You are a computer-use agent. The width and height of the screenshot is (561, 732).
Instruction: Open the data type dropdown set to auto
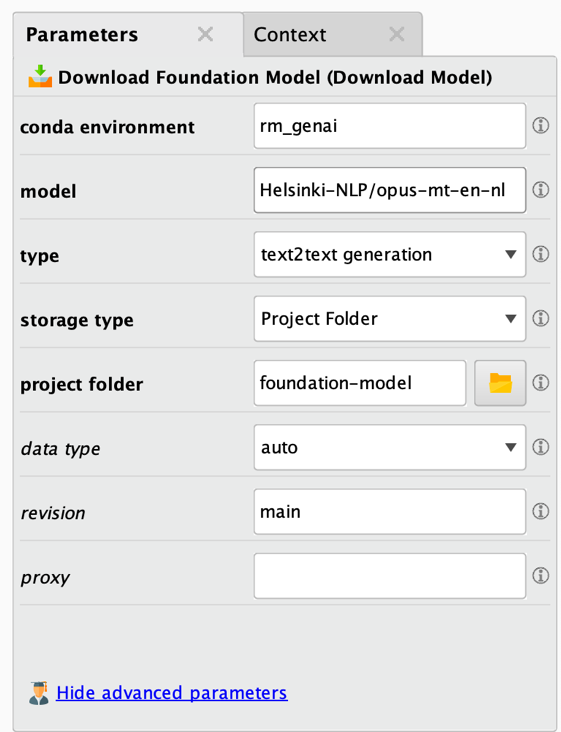(x=390, y=447)
